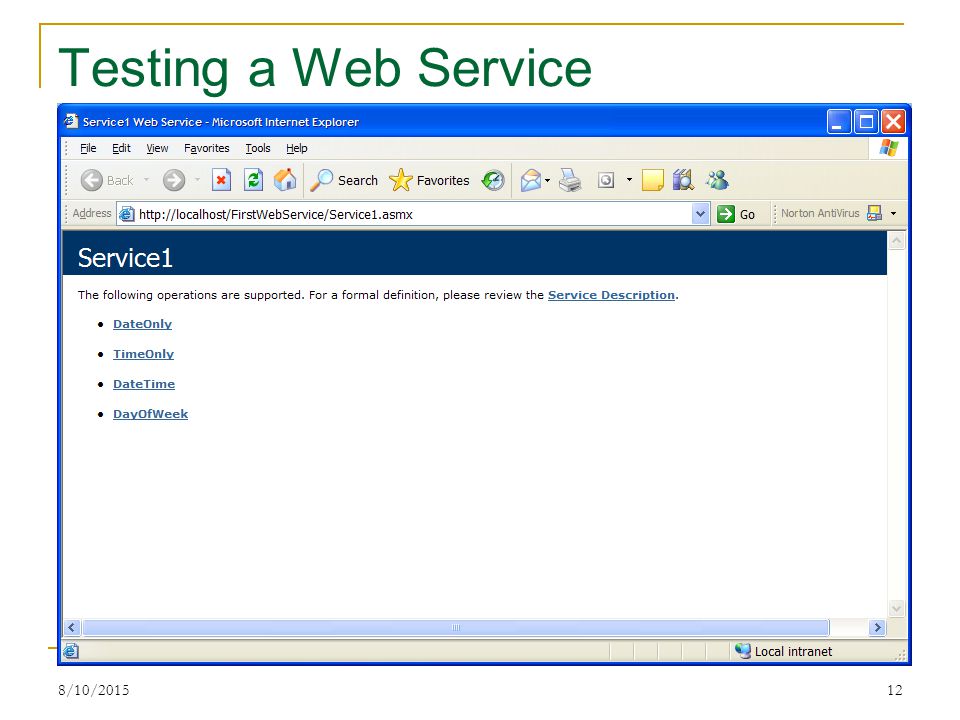Open the View menu
Image resolution: width=960 pixels, height=720 pixels.
157,148
